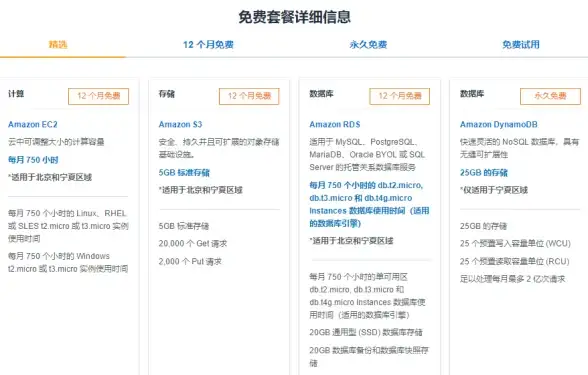
Task: Click 快速灵活的 NoSQL 数据库 description
Action: (520, 148)
